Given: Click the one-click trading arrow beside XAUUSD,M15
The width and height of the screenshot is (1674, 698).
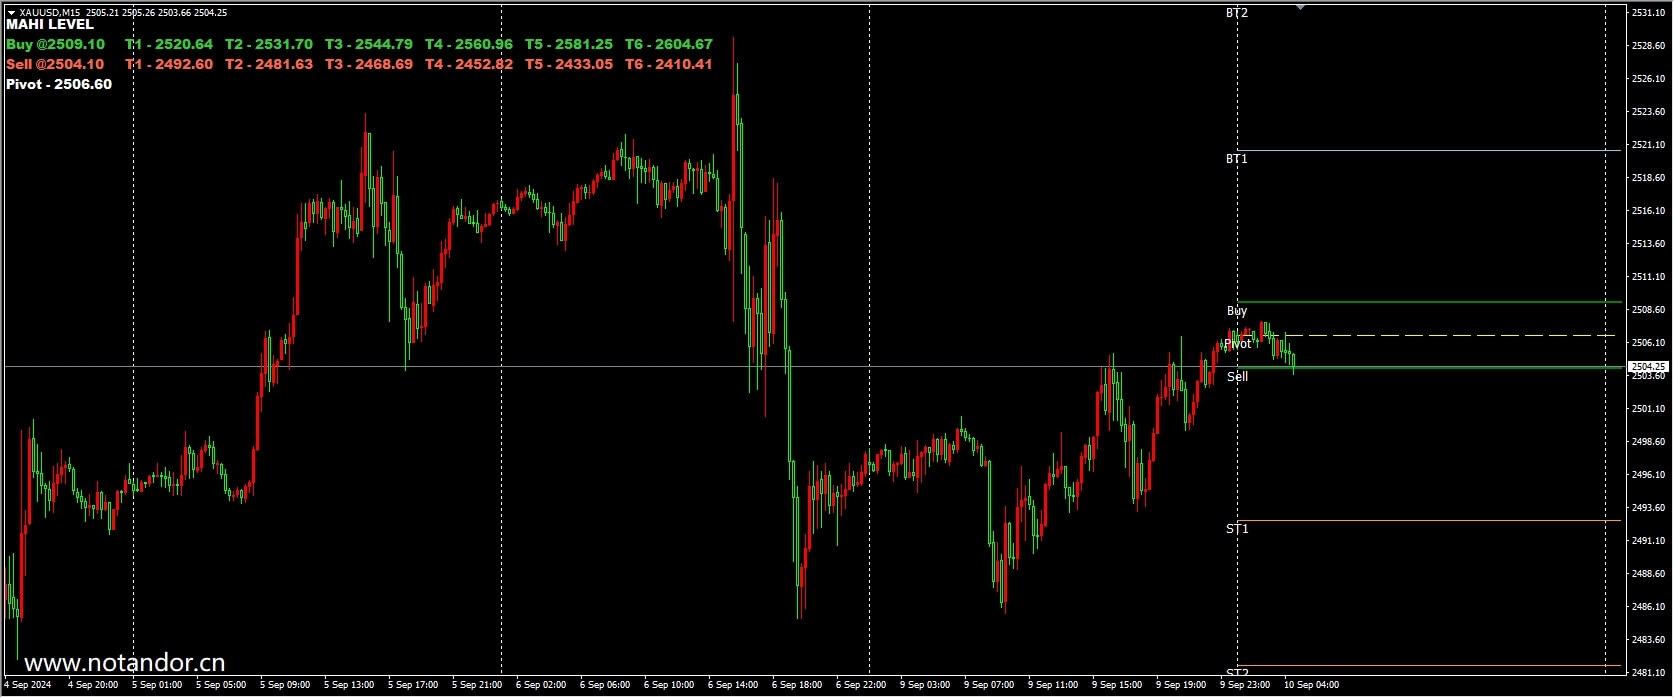Looking at the screenshot, I should click(11, 13).
